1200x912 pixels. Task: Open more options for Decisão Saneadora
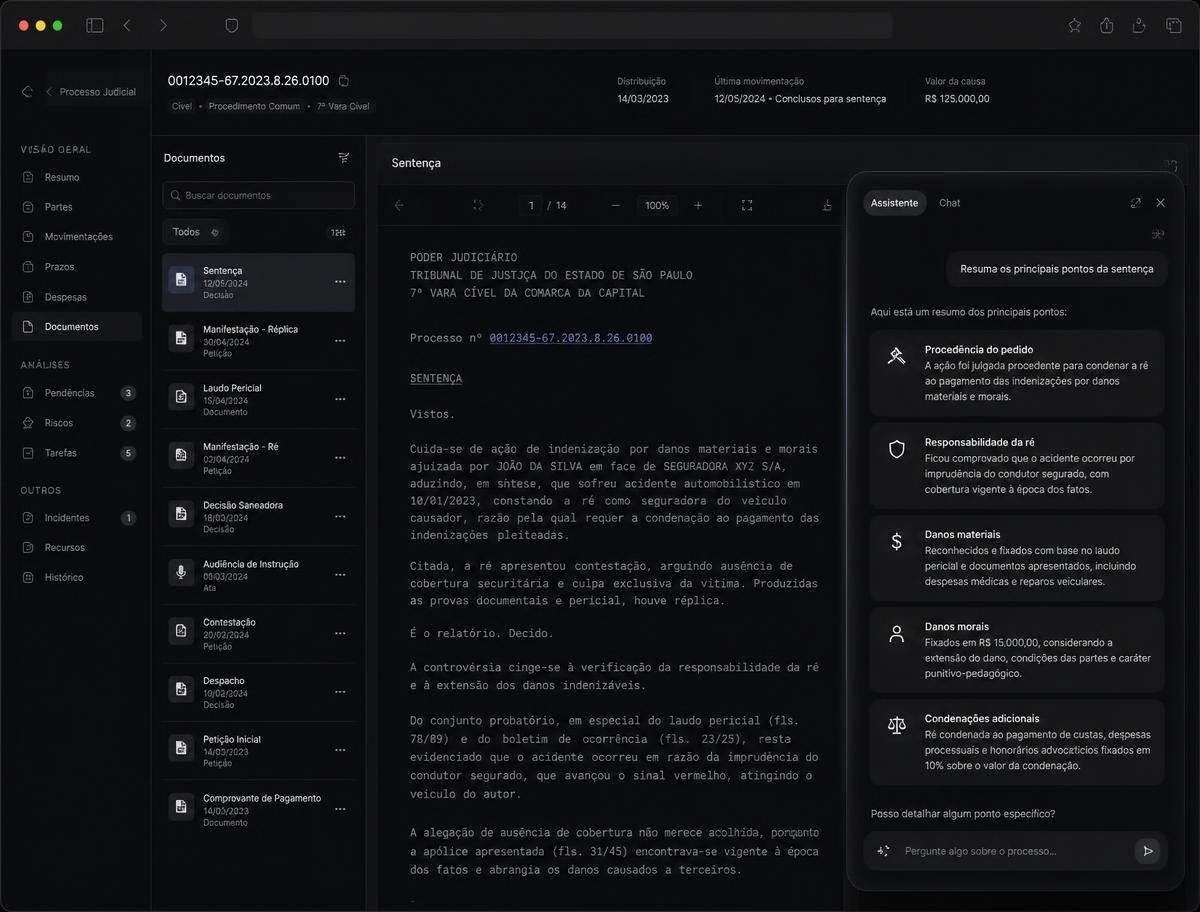(x=340, y=516)
